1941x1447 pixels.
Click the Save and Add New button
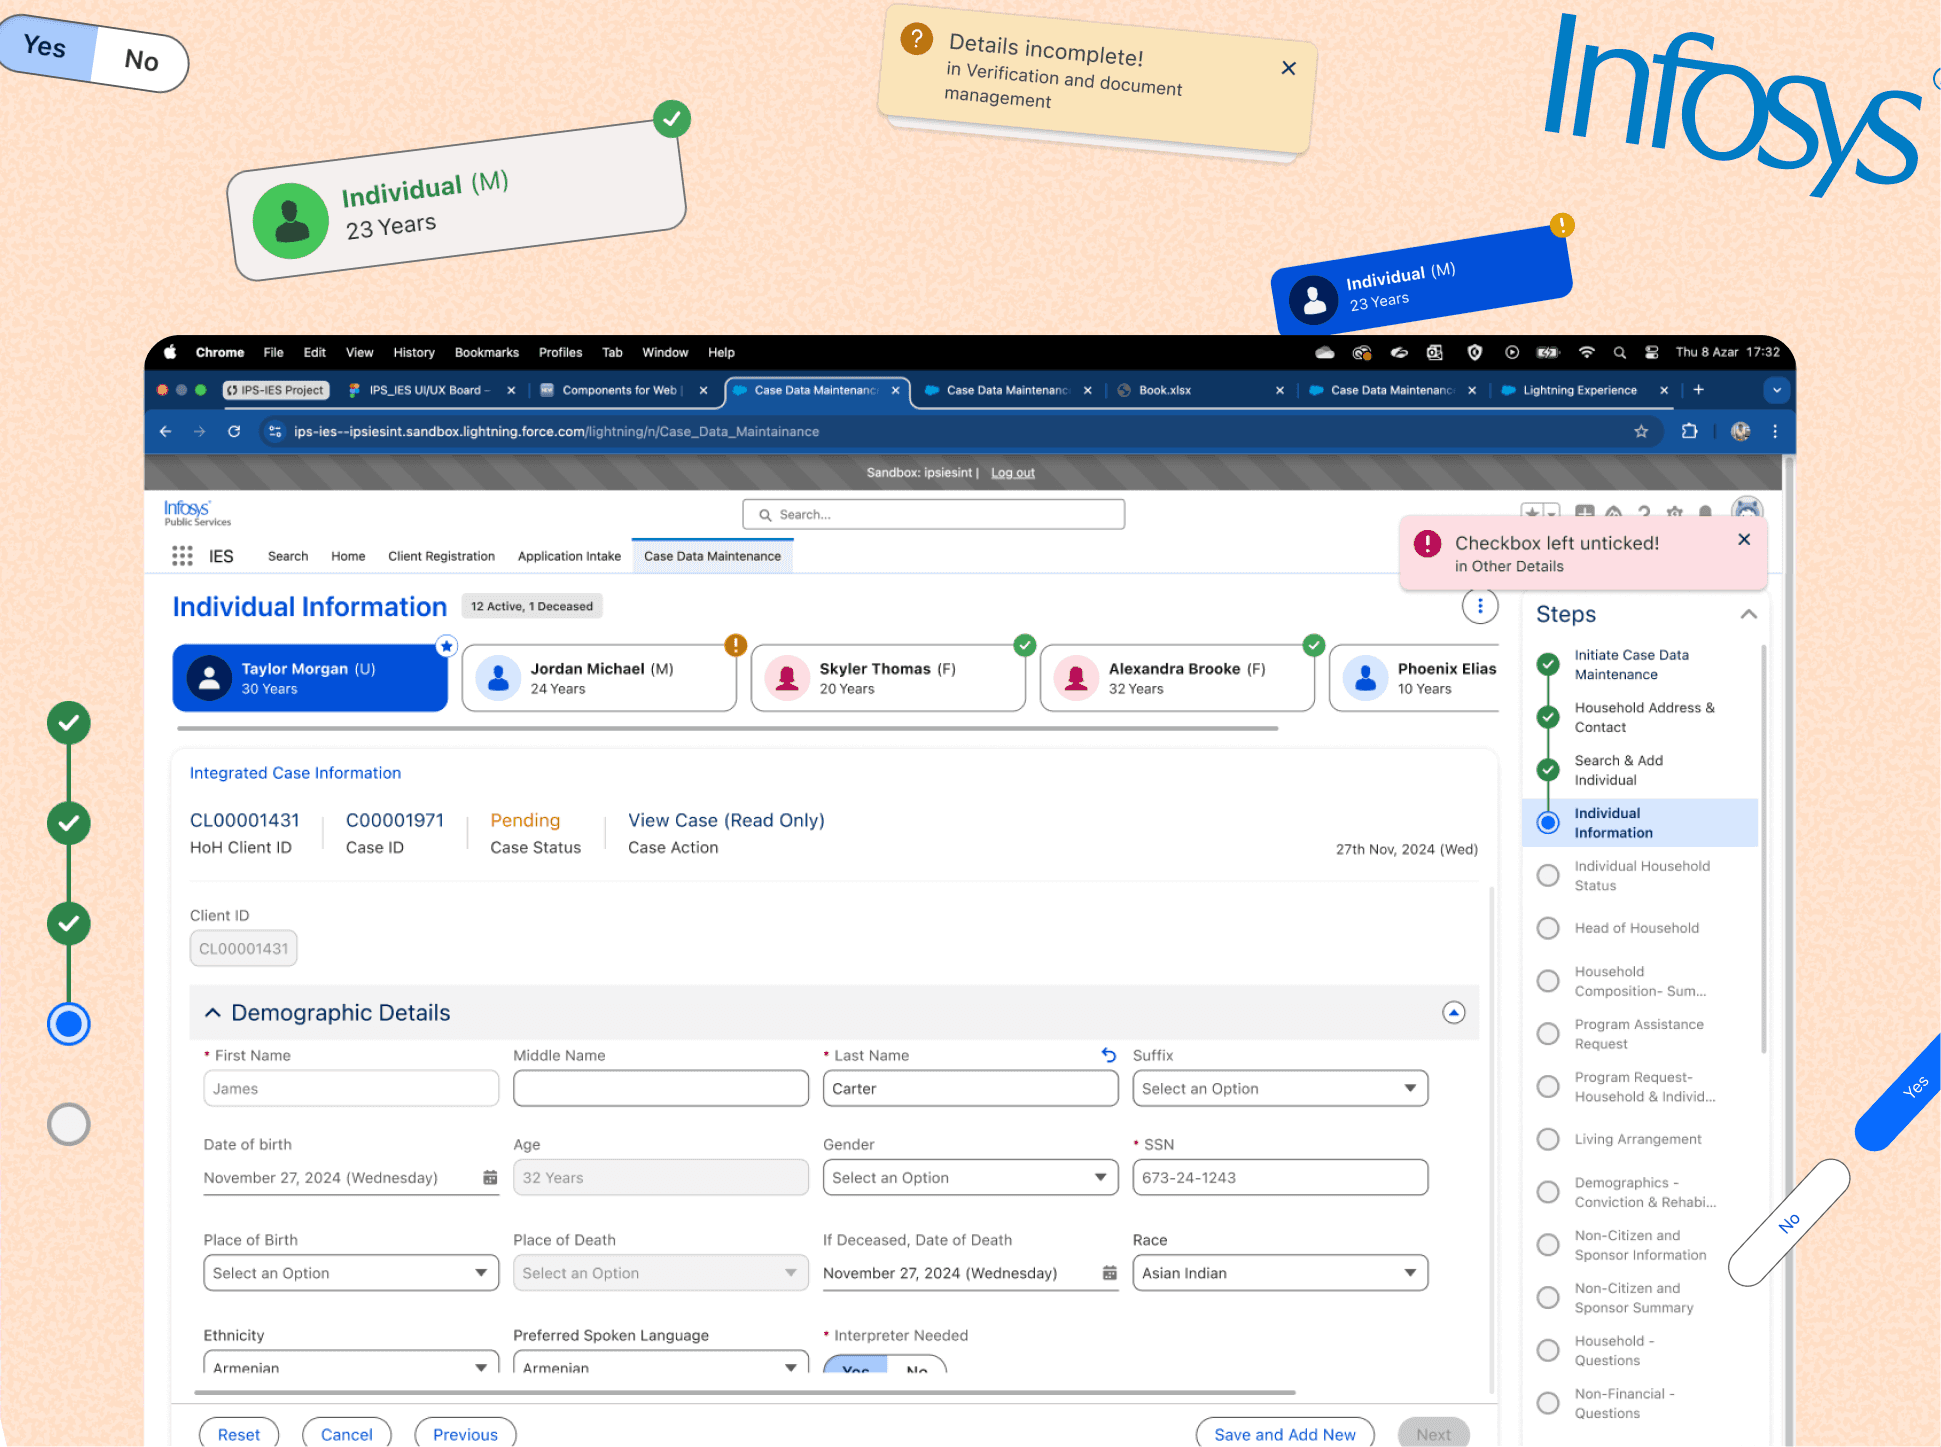coord(1284,1434)
